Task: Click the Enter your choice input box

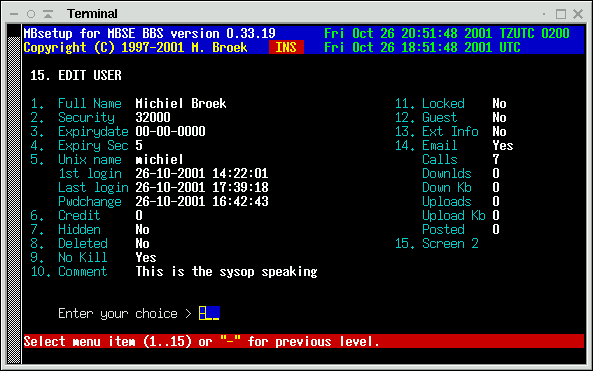Action: 209,313
